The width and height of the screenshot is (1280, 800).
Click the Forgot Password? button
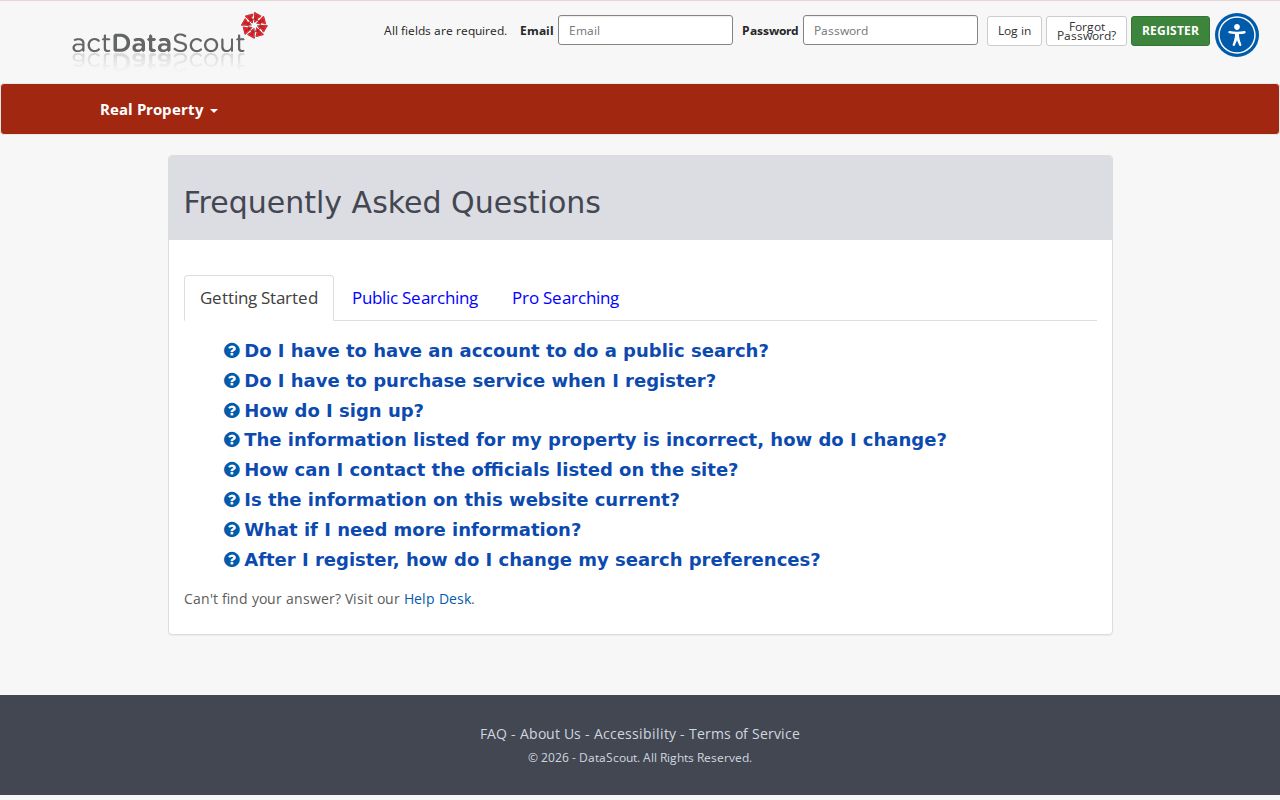point(1086,31)
